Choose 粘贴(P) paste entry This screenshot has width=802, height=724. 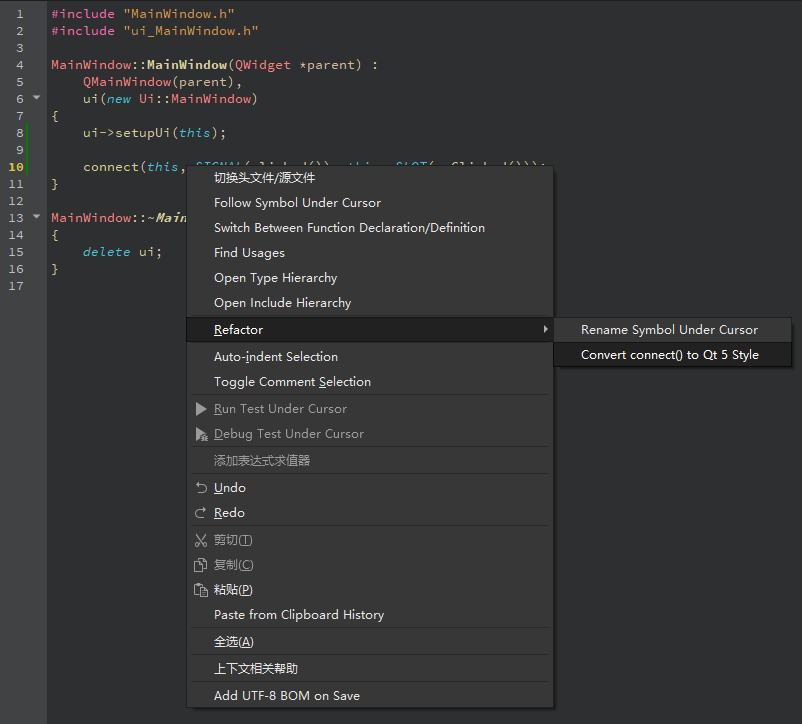pos(370,590)
